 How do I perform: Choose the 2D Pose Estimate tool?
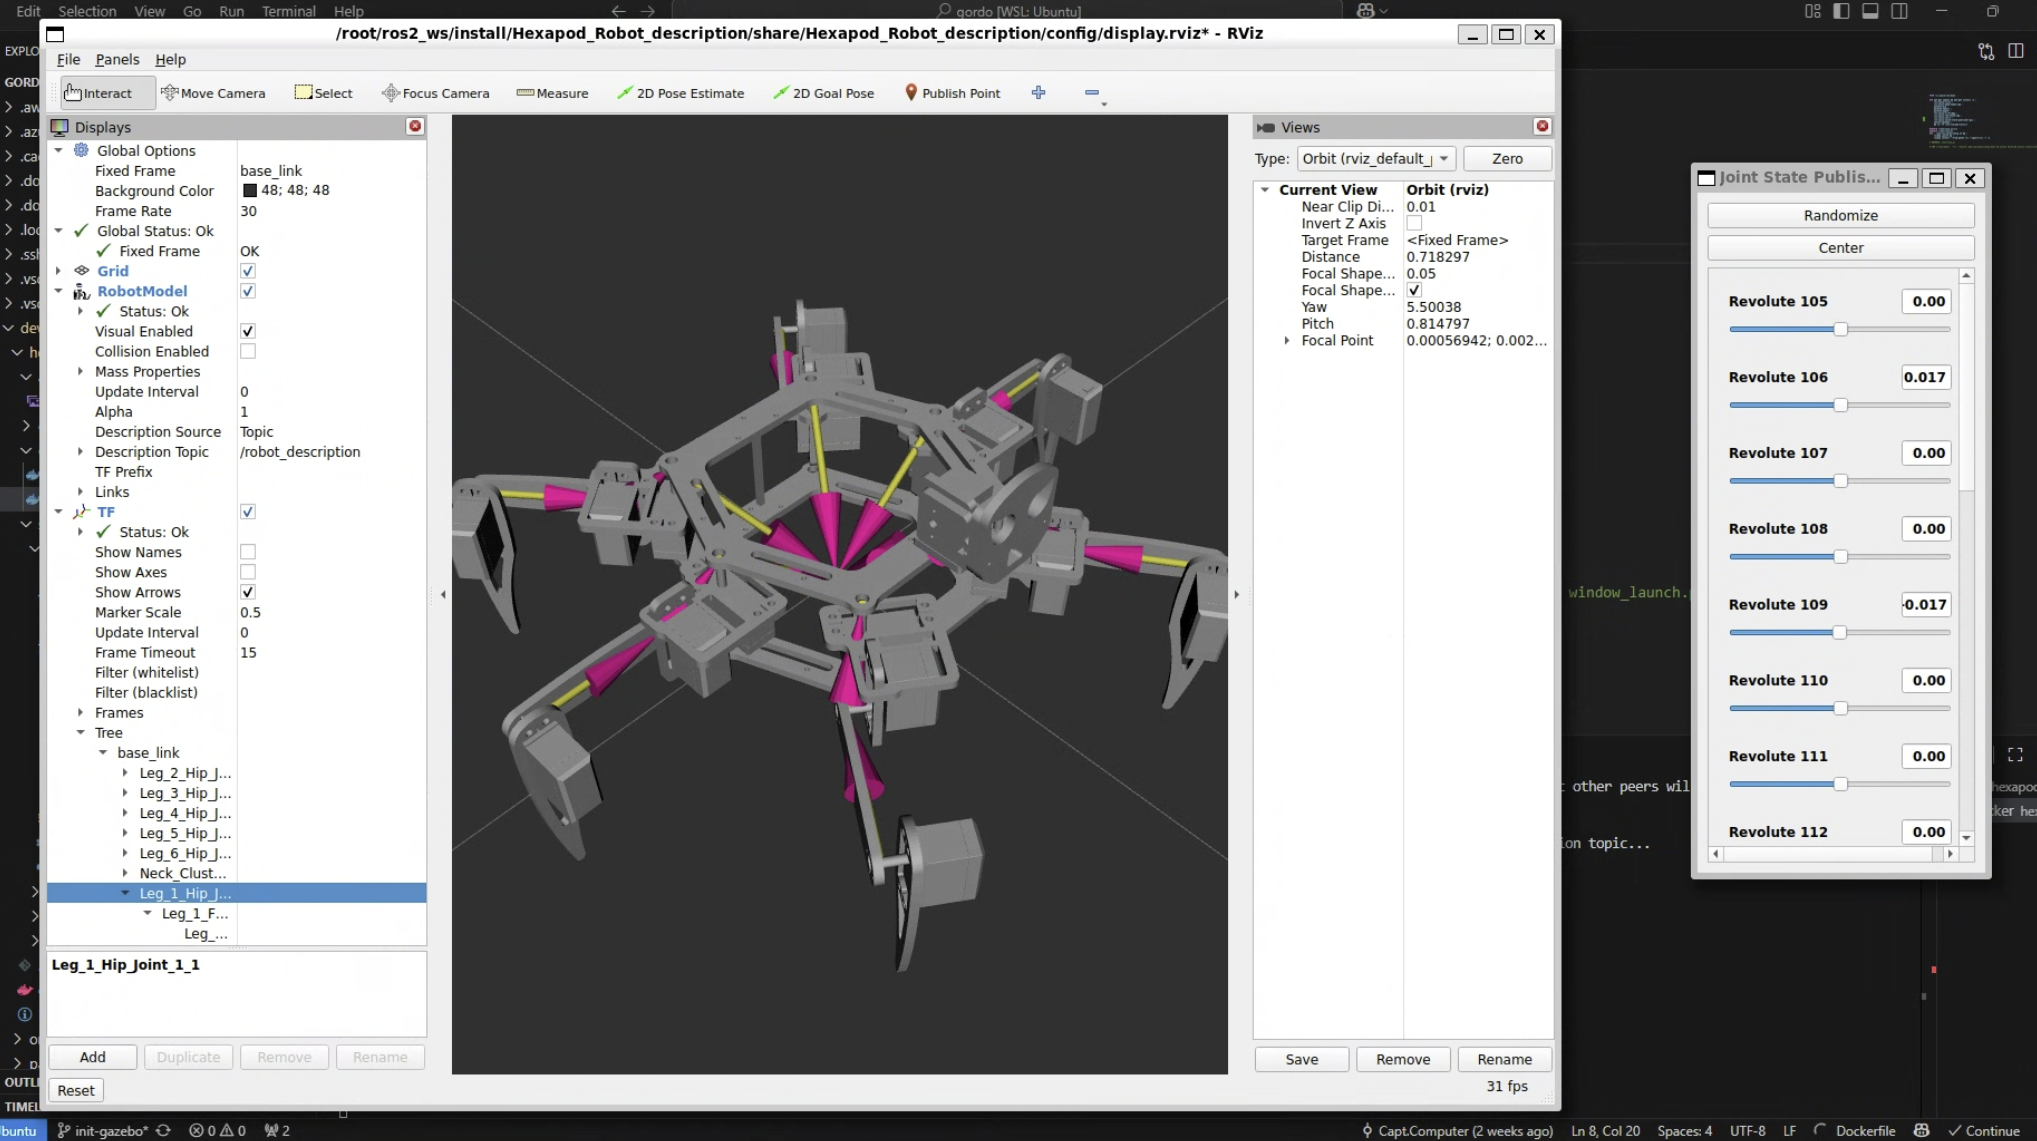[680, 93]
